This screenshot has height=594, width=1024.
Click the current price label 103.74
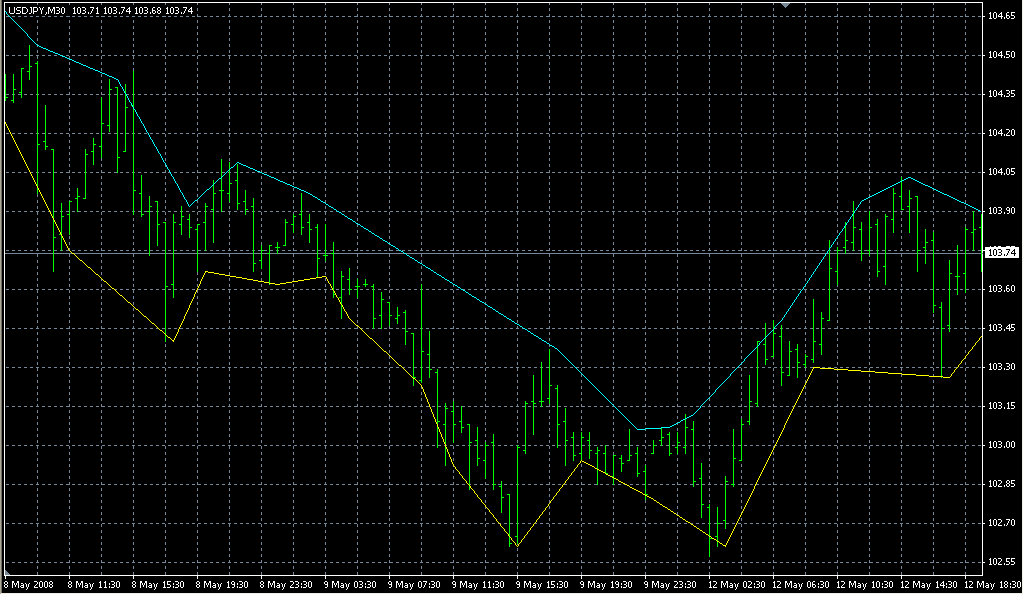point(1002,253)
